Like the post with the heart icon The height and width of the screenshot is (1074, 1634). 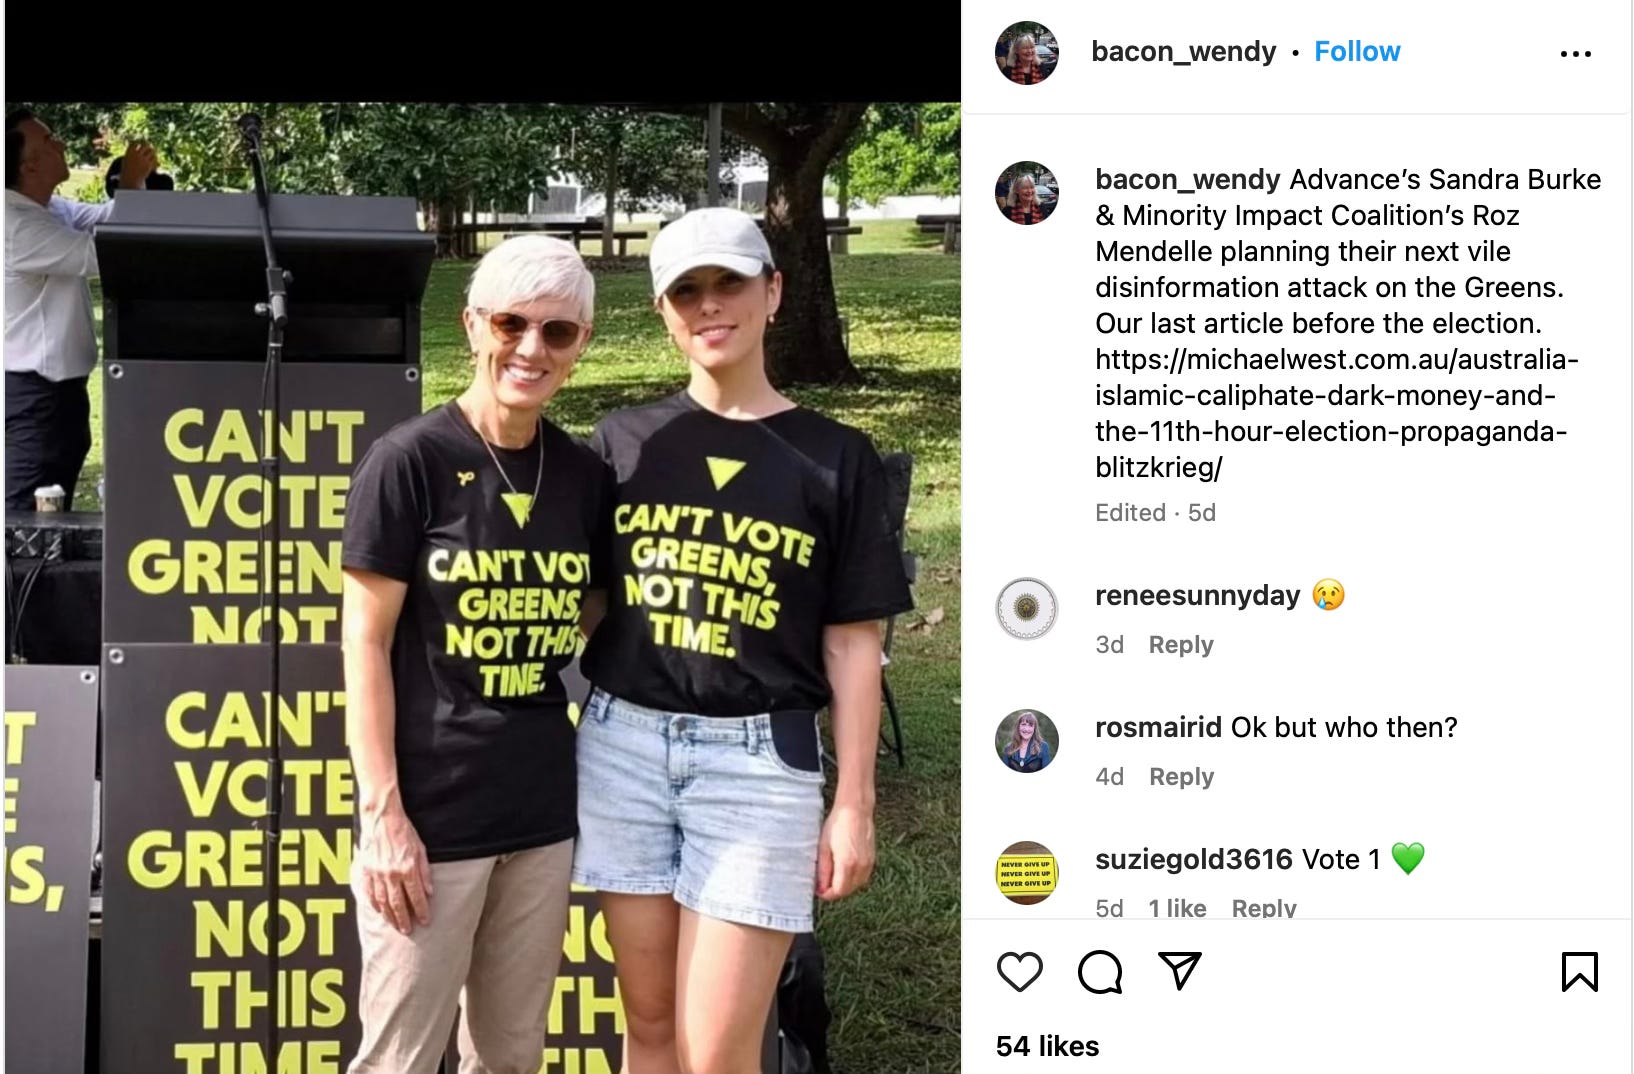[1020, 972]
